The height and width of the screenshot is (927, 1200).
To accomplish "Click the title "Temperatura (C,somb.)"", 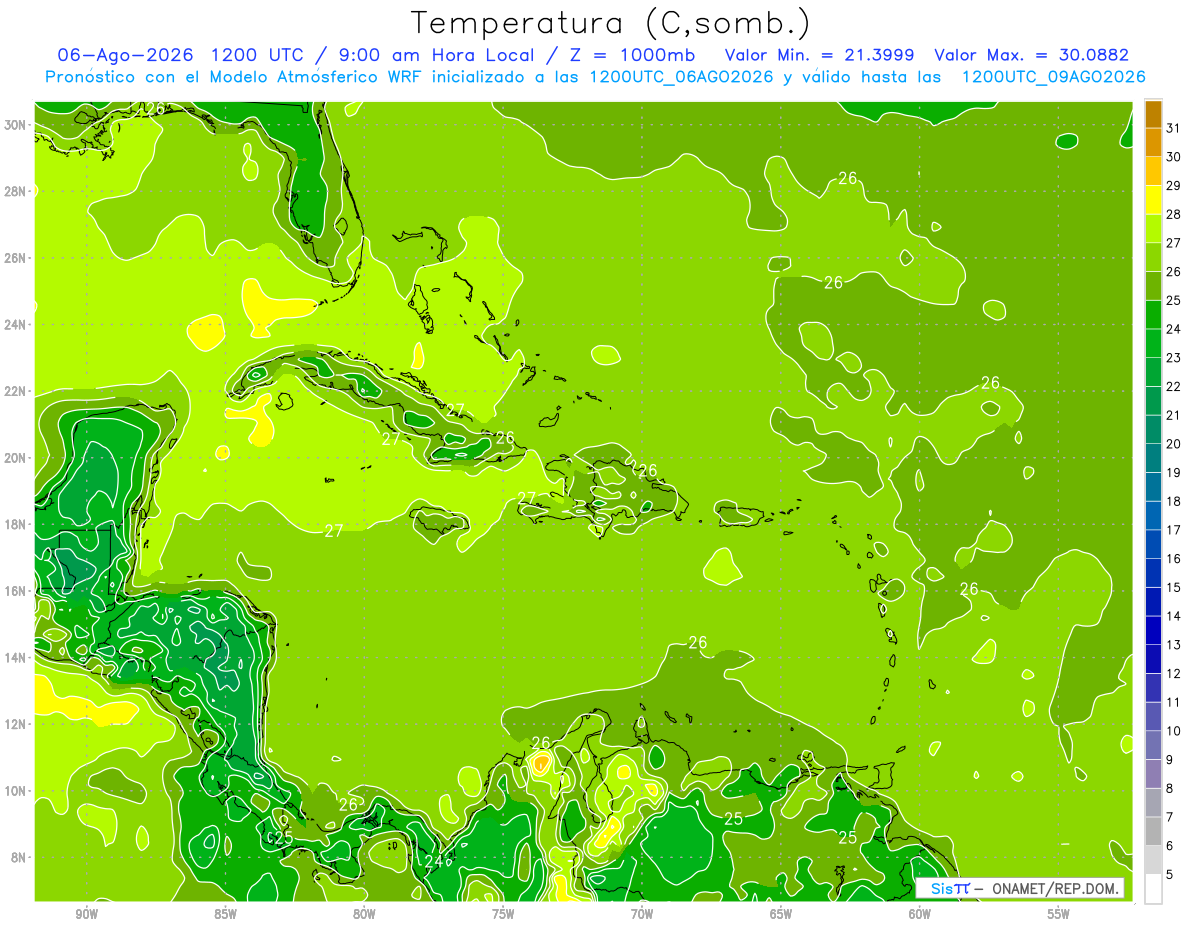I will [x=610, y=22].
